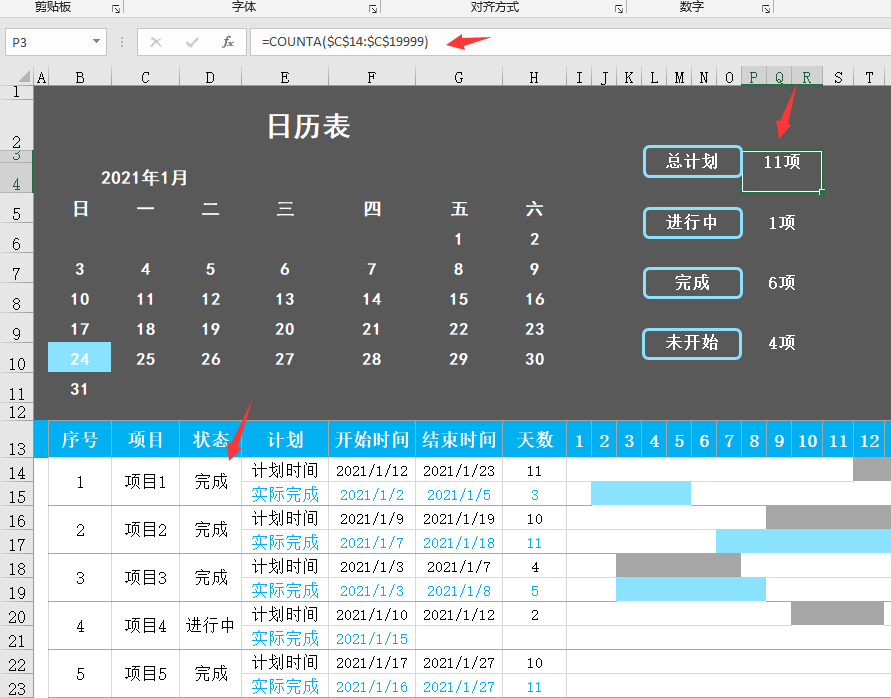Viewport: 891px width, 698px height.
Task: Click Gantt day header 10
Action: [x=807, y=441]
